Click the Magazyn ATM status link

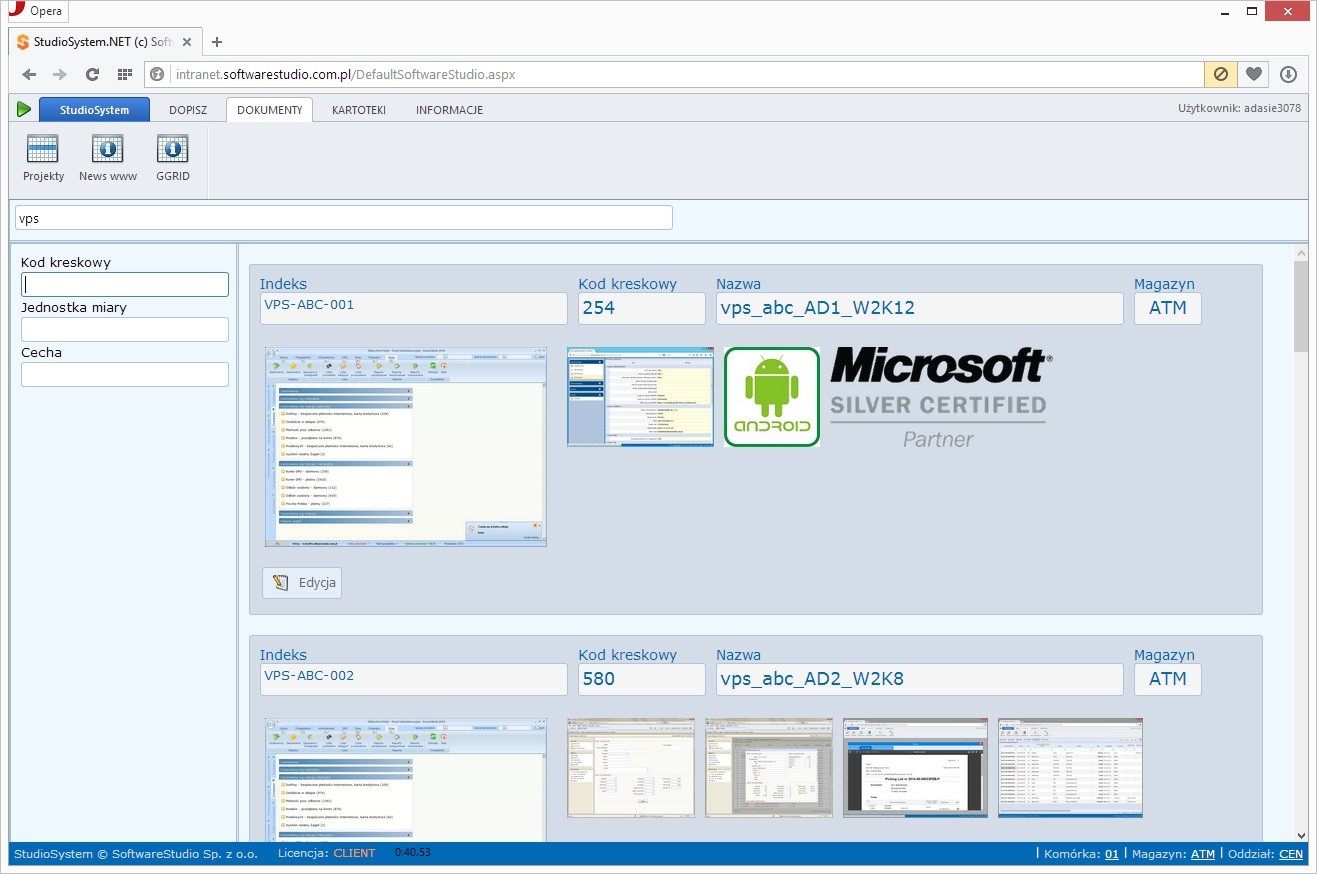(x=1203, y=854)
